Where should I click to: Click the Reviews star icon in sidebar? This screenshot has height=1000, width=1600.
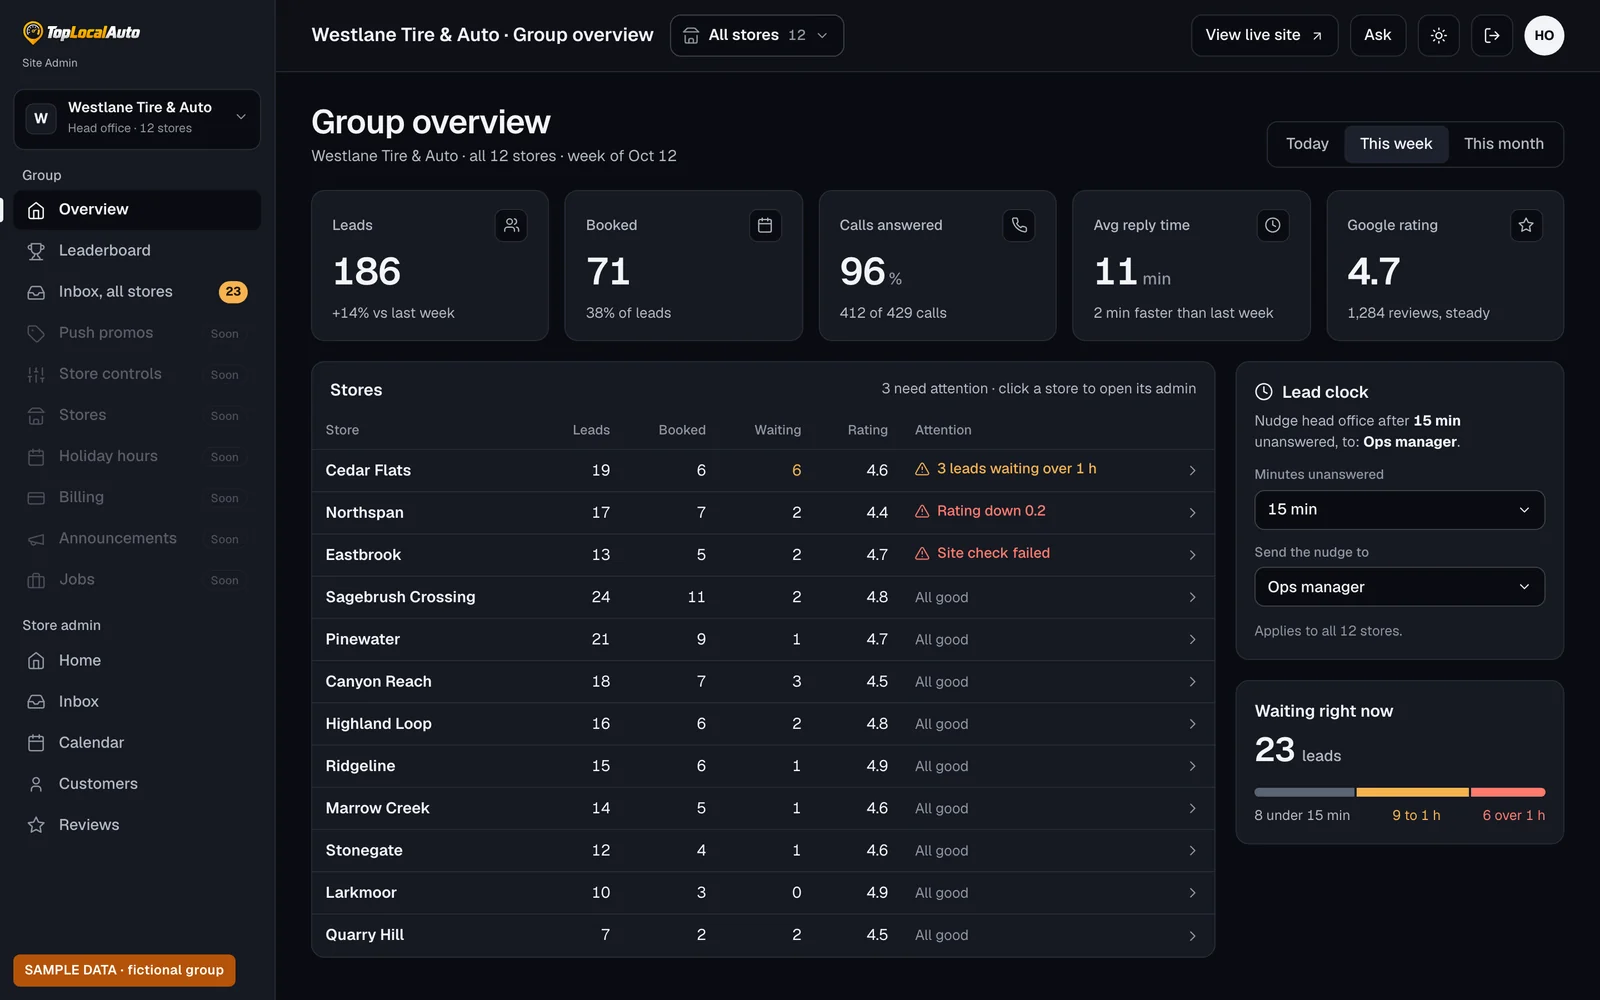[36, 825]
